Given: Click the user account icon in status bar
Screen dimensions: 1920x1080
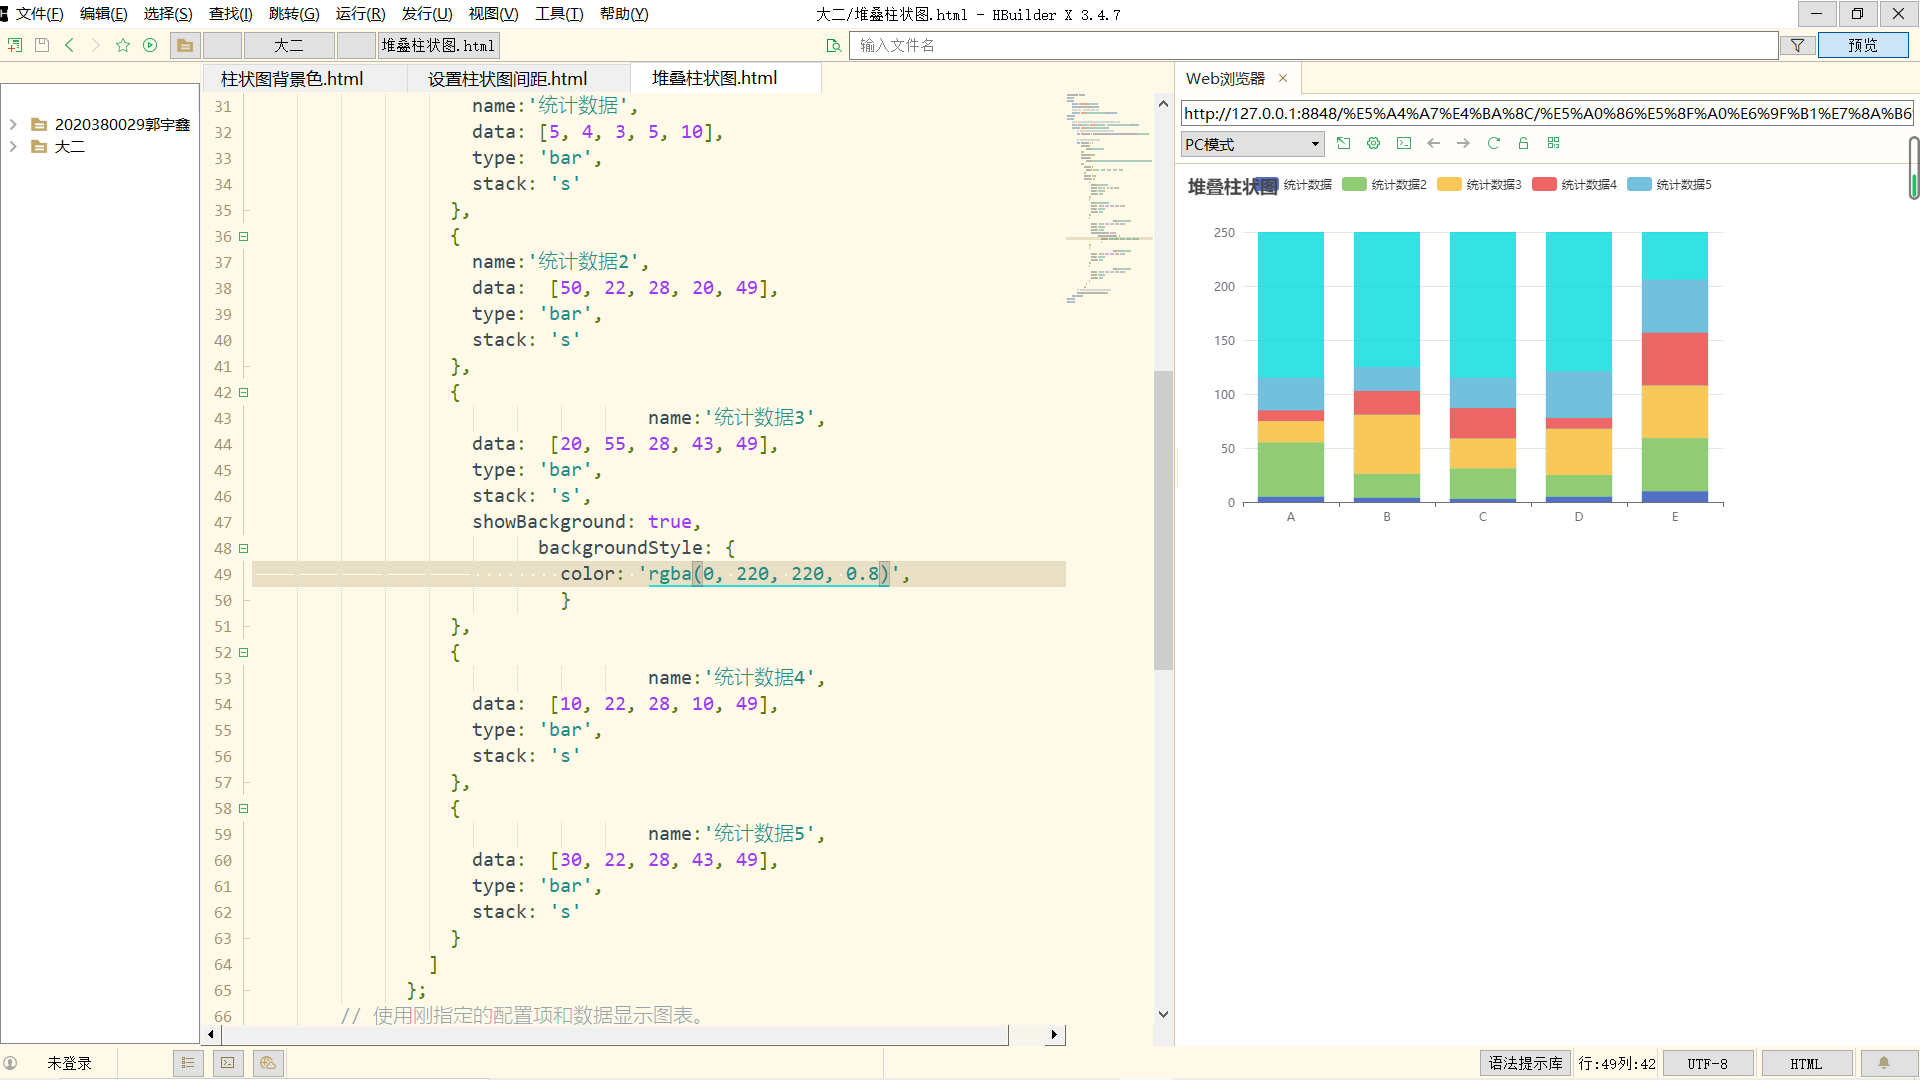Looking at the screenshot, I should (10, 1063).
